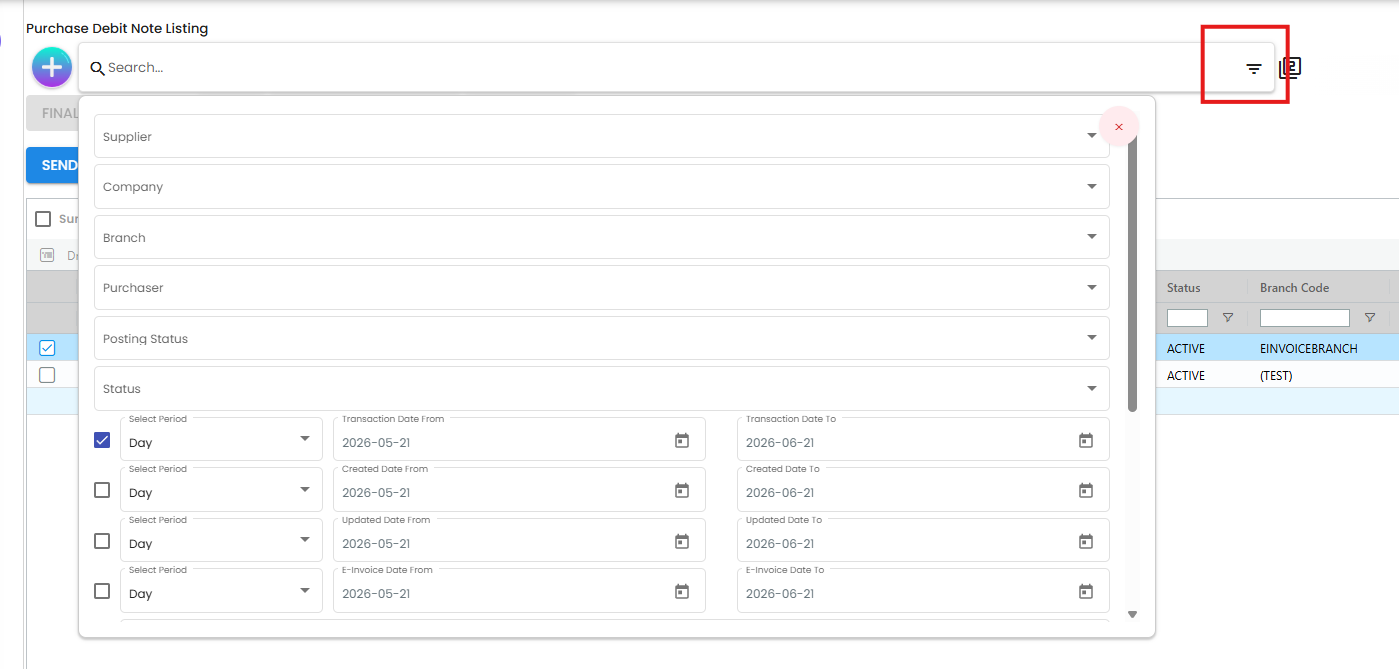This screenshot has height=669, width=1399.
Task: Open Select Period dropdown for Updated Date
Action: point(221,541)
